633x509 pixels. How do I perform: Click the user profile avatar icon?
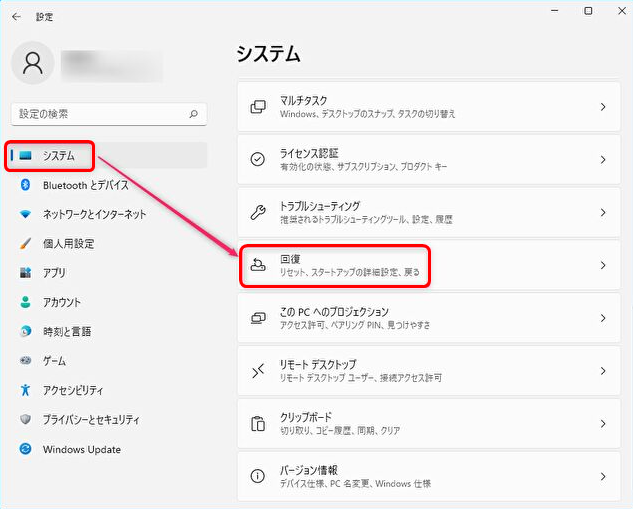point(33,63)
